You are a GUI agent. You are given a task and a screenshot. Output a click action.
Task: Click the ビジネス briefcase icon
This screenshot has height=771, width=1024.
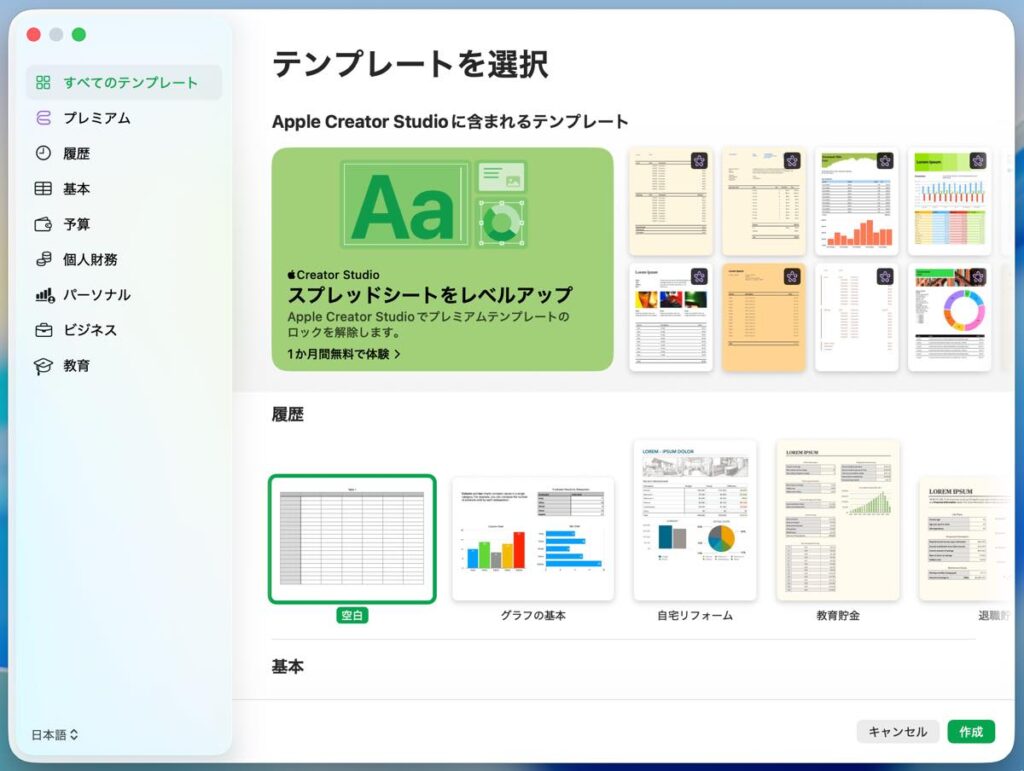click(x=43, y=330)
